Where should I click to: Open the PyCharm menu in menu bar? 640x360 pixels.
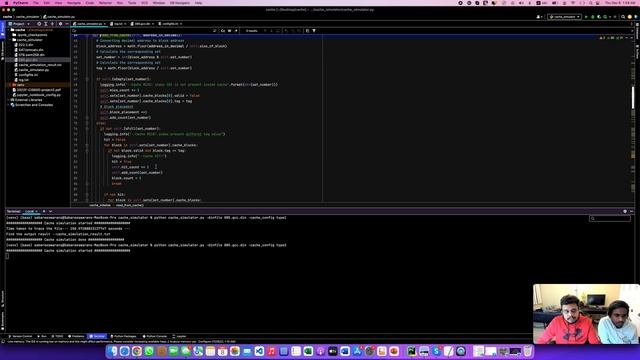point(21,3)
